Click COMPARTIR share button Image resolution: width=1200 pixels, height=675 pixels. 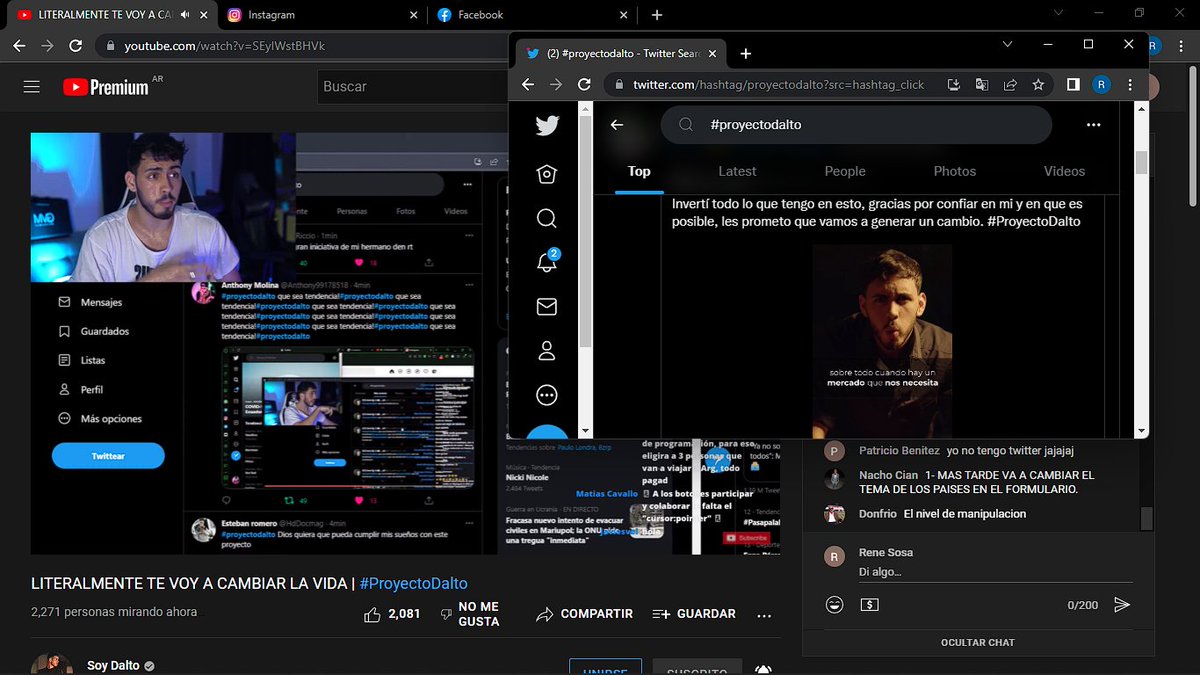585,614
